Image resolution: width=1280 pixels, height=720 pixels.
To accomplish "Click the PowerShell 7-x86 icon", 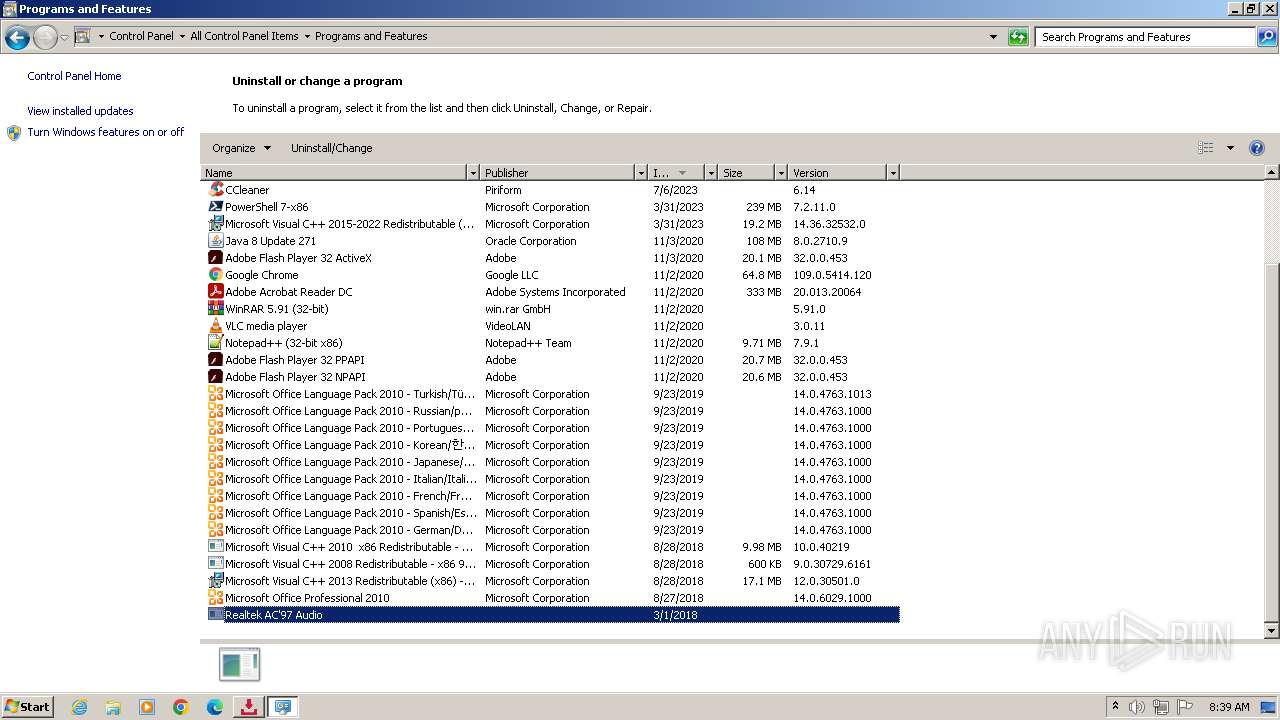I will pyautogui.click(x=216, y=207).
